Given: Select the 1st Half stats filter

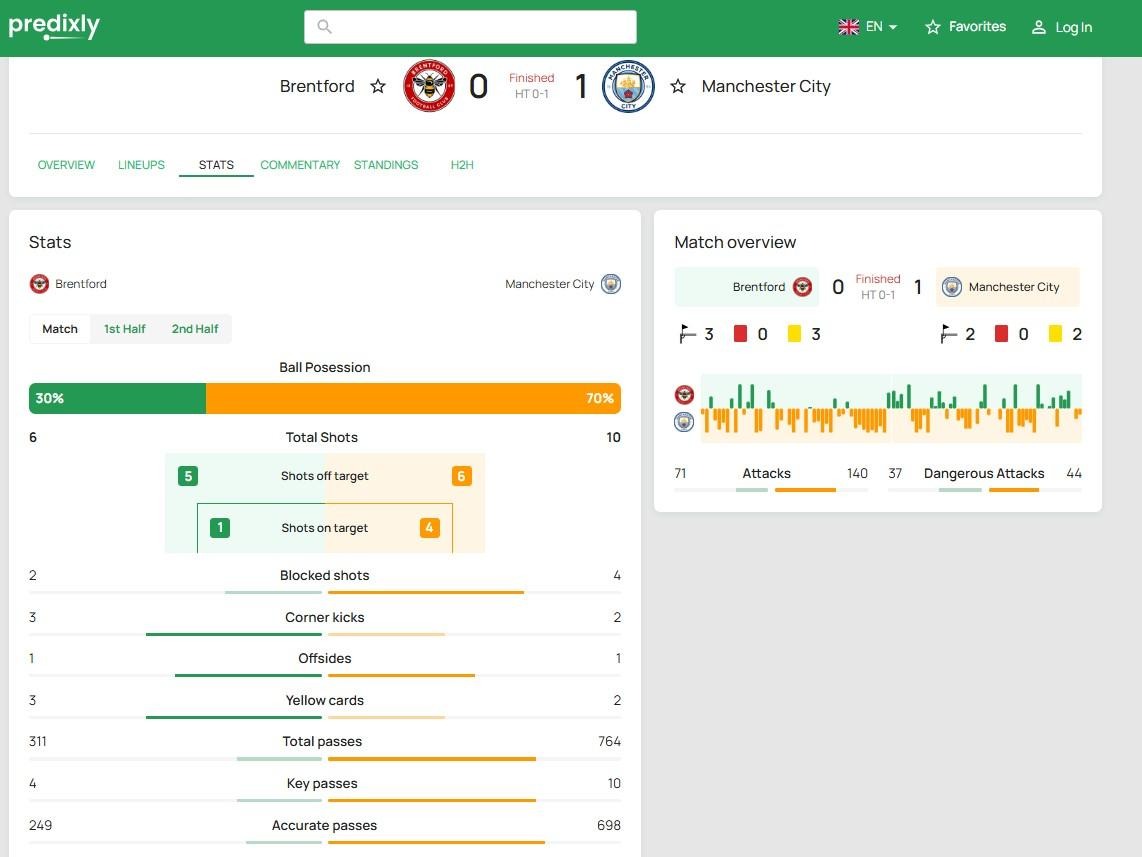Looking at the screenshot, I should coord(125,329).
